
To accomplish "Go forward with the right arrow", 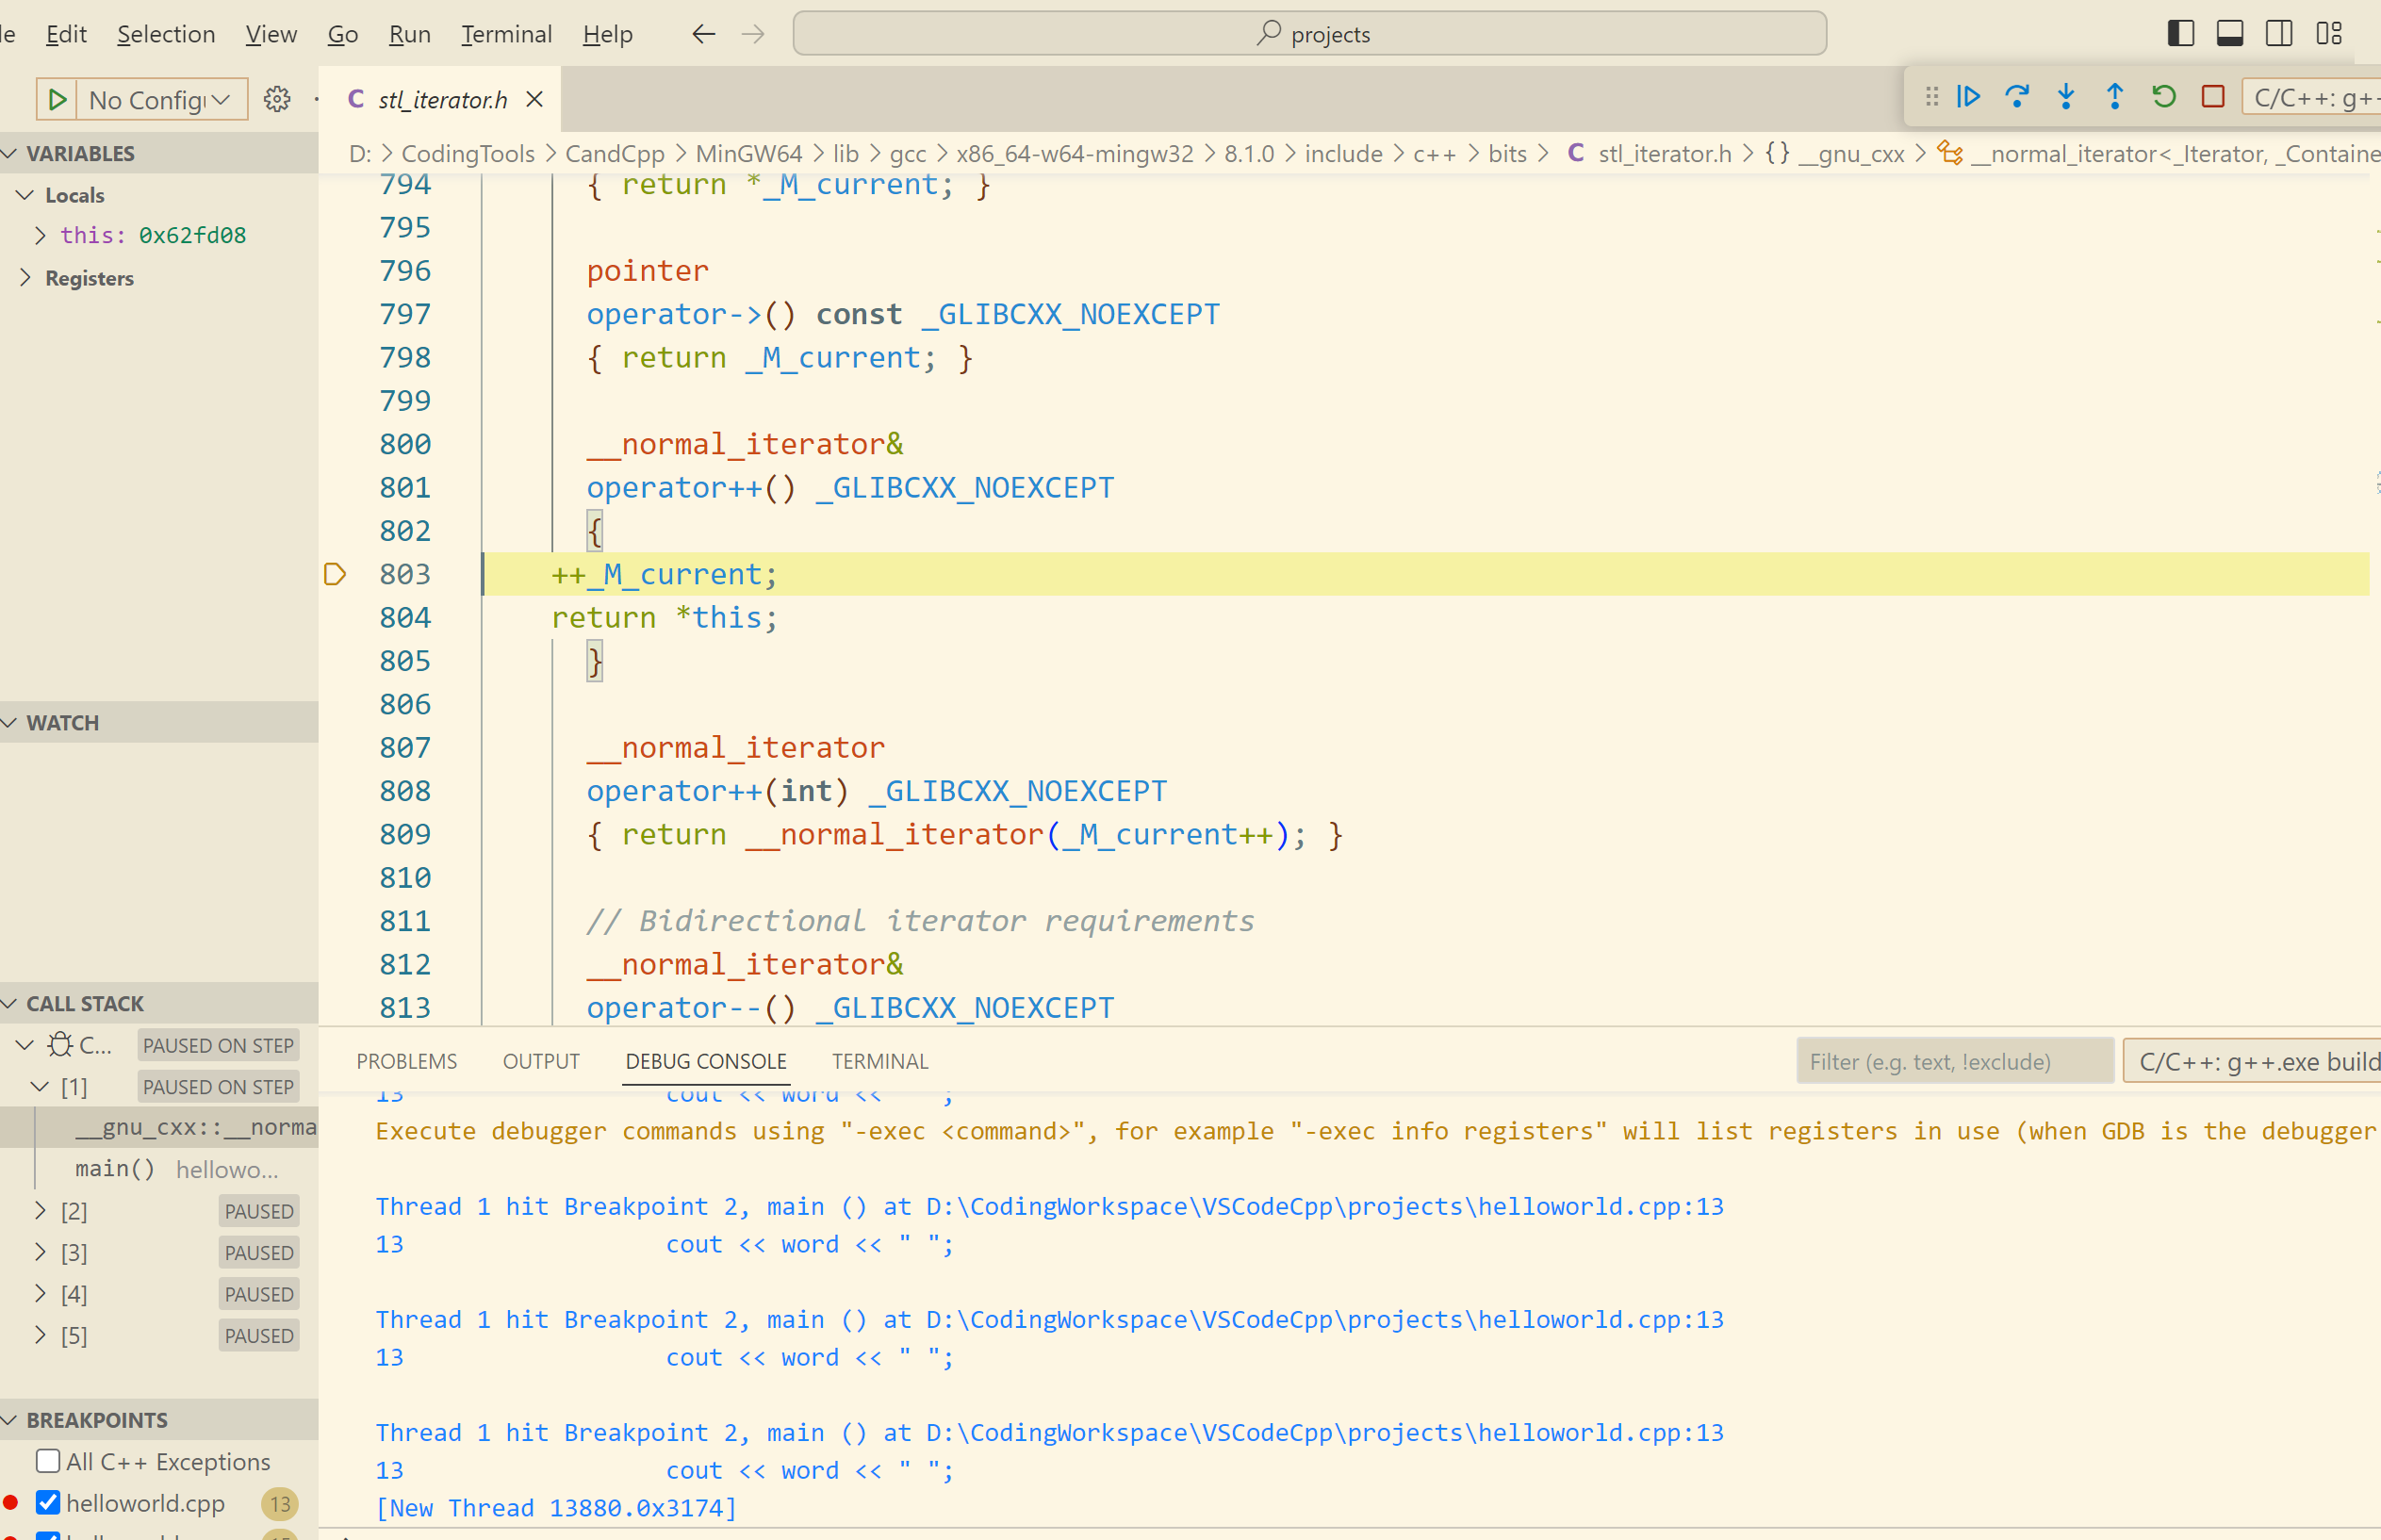I will pyautogui.click(x=753, y=34).
